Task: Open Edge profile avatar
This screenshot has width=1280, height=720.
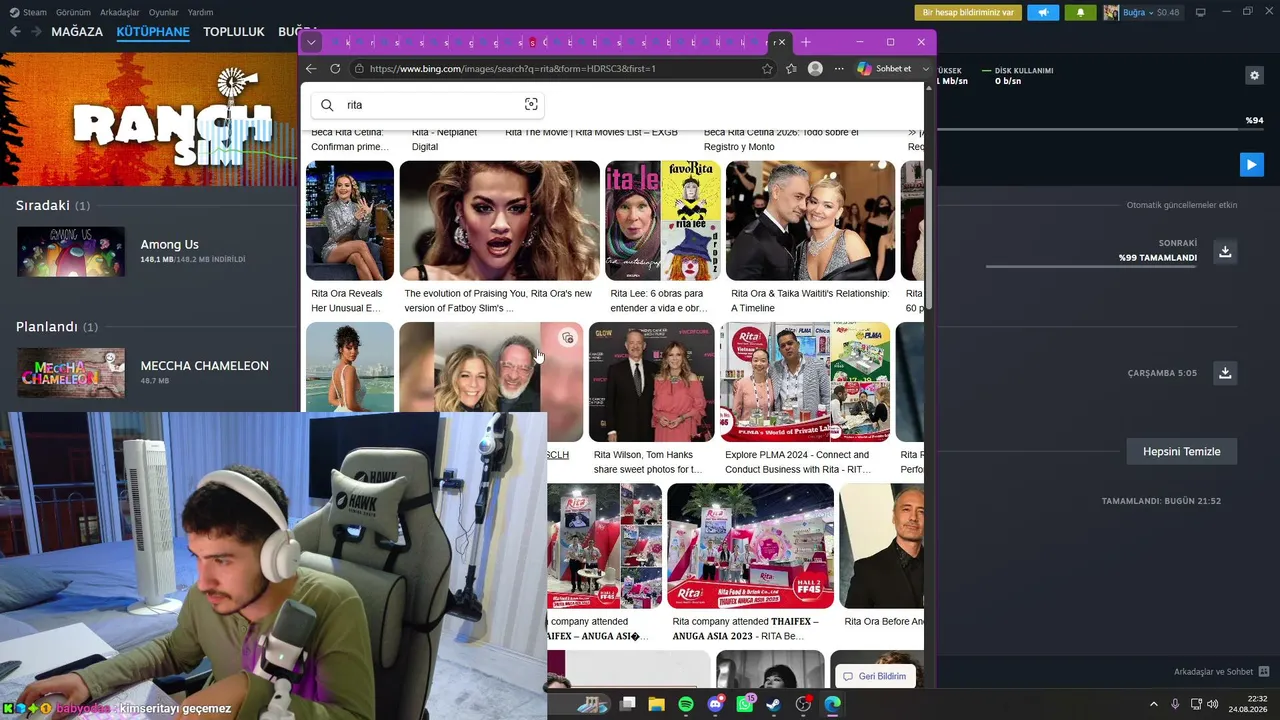Action: click(815, 68)
